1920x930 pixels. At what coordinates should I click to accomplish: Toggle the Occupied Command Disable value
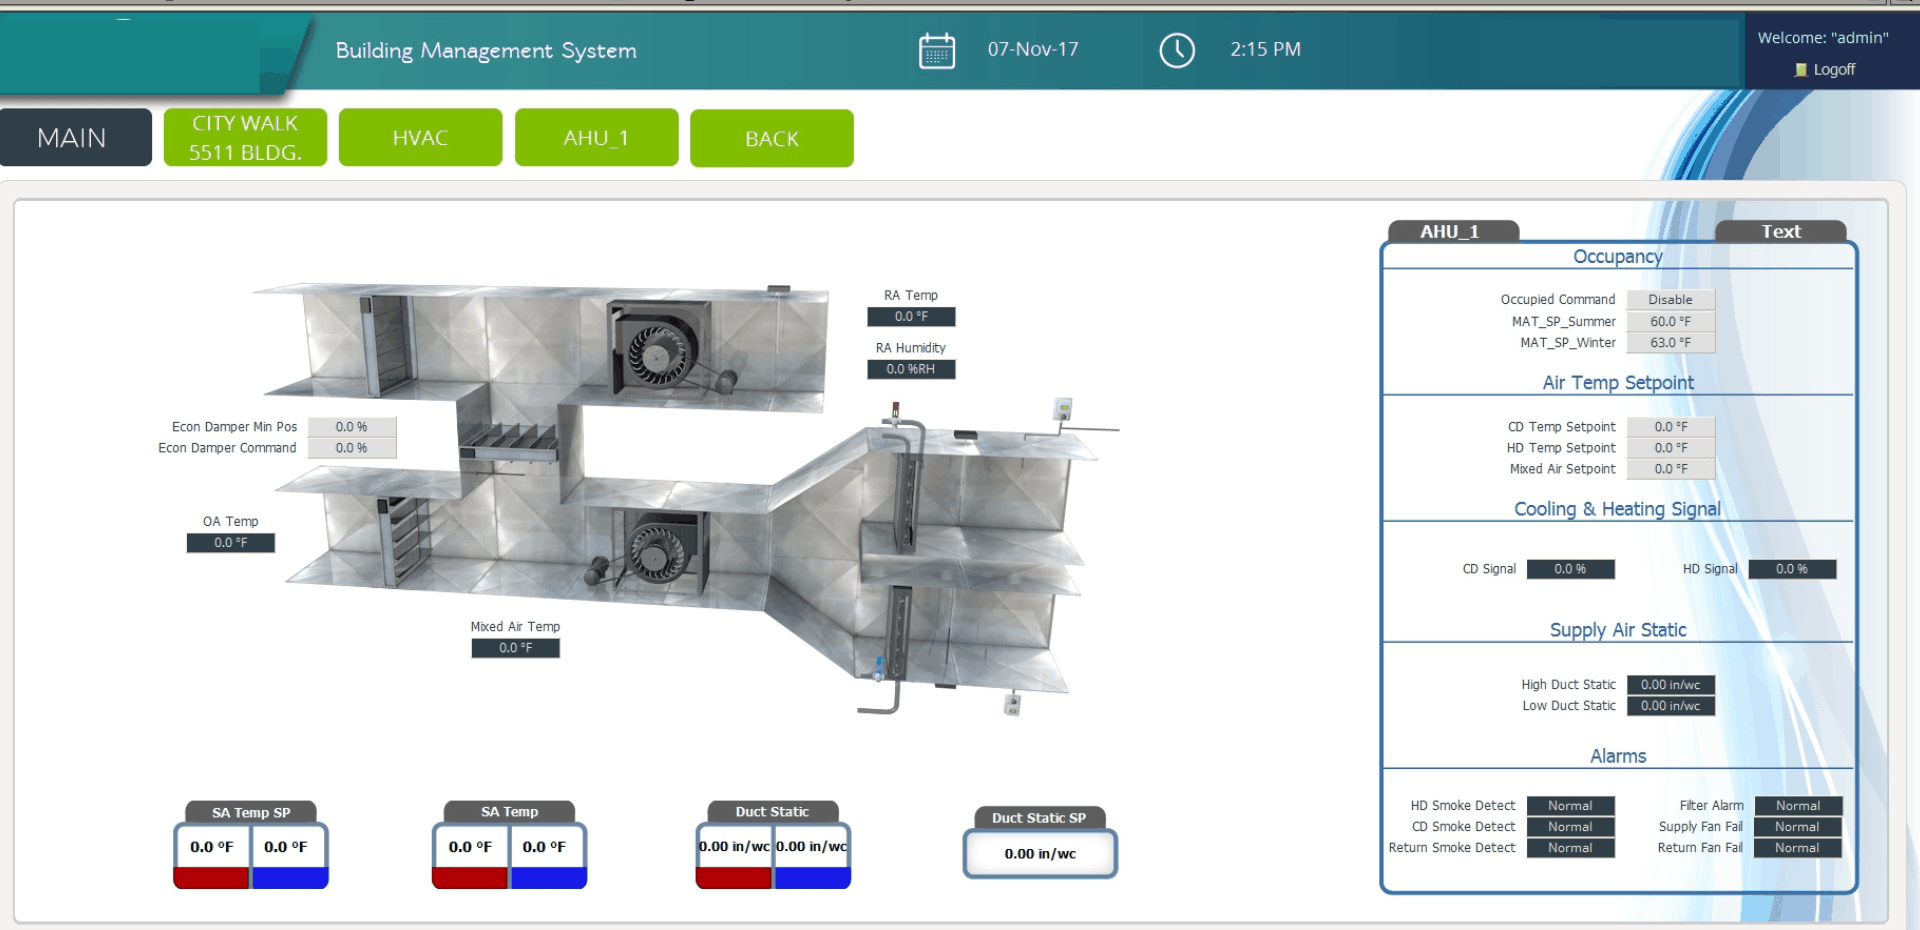click(1670, 300)
